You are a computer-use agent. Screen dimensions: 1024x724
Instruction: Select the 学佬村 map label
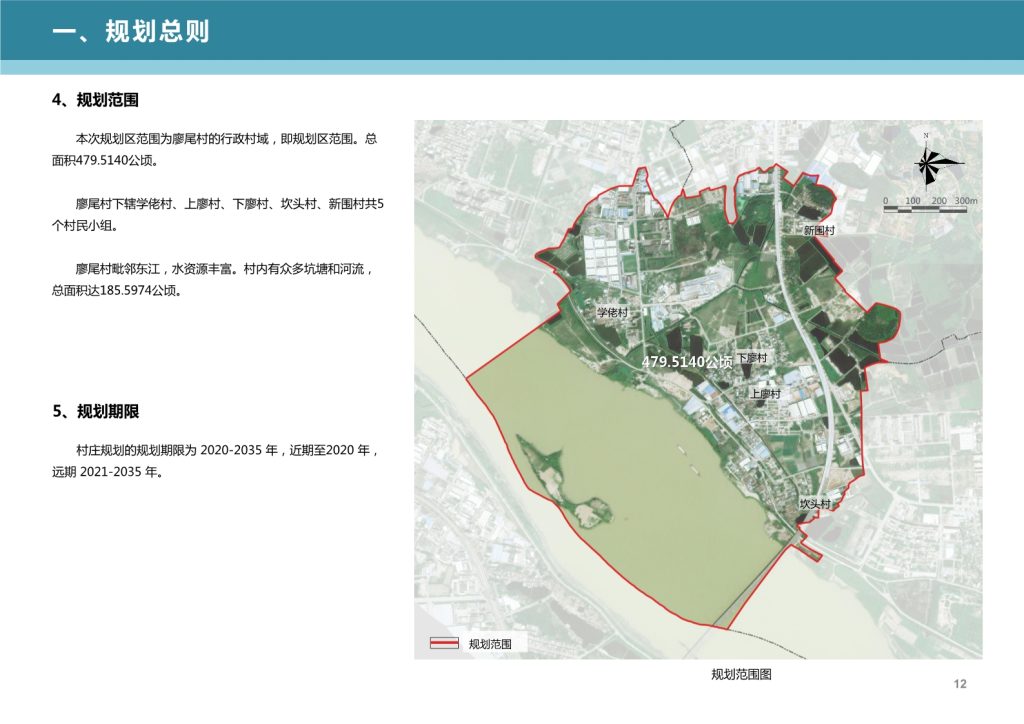click(x=613, y=312)
